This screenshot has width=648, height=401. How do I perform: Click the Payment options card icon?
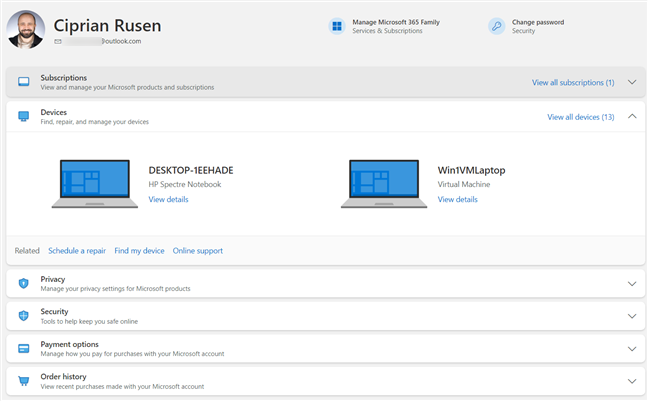[24, 348]
